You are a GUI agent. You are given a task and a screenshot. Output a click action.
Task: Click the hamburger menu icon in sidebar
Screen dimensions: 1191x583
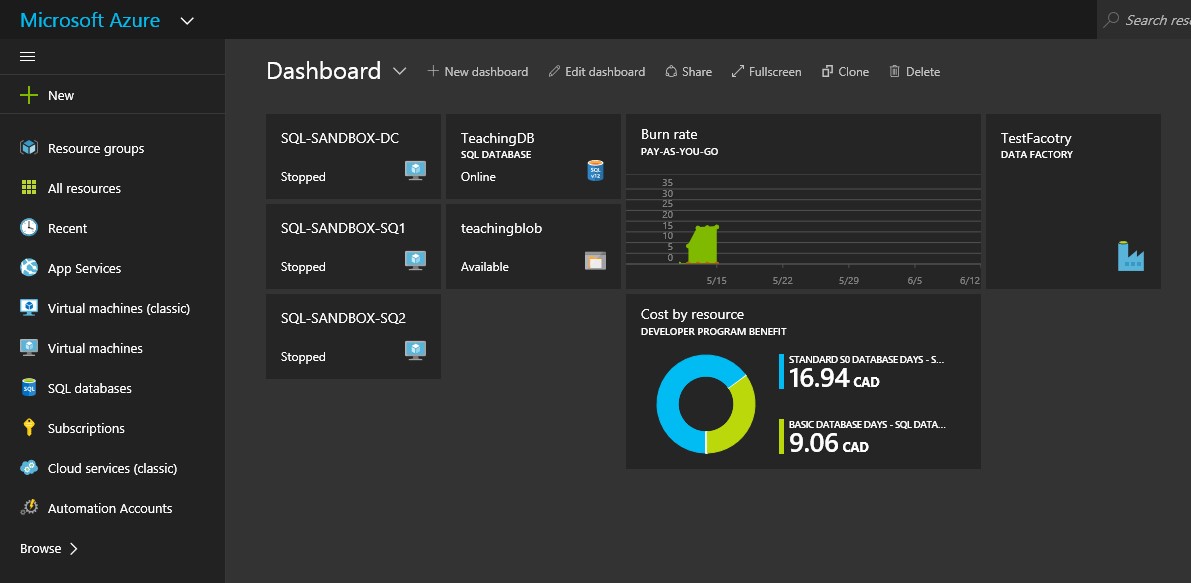tap(27, 57)
